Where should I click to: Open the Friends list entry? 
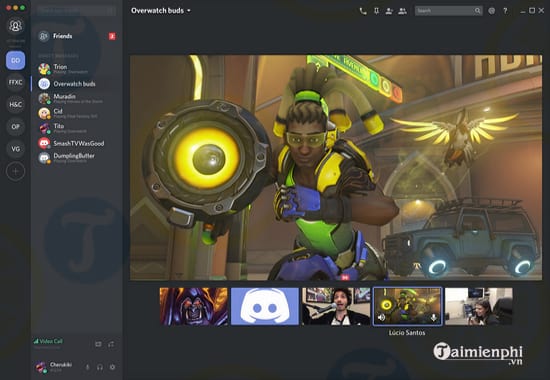pyautogui.click(x=76, y=36)
